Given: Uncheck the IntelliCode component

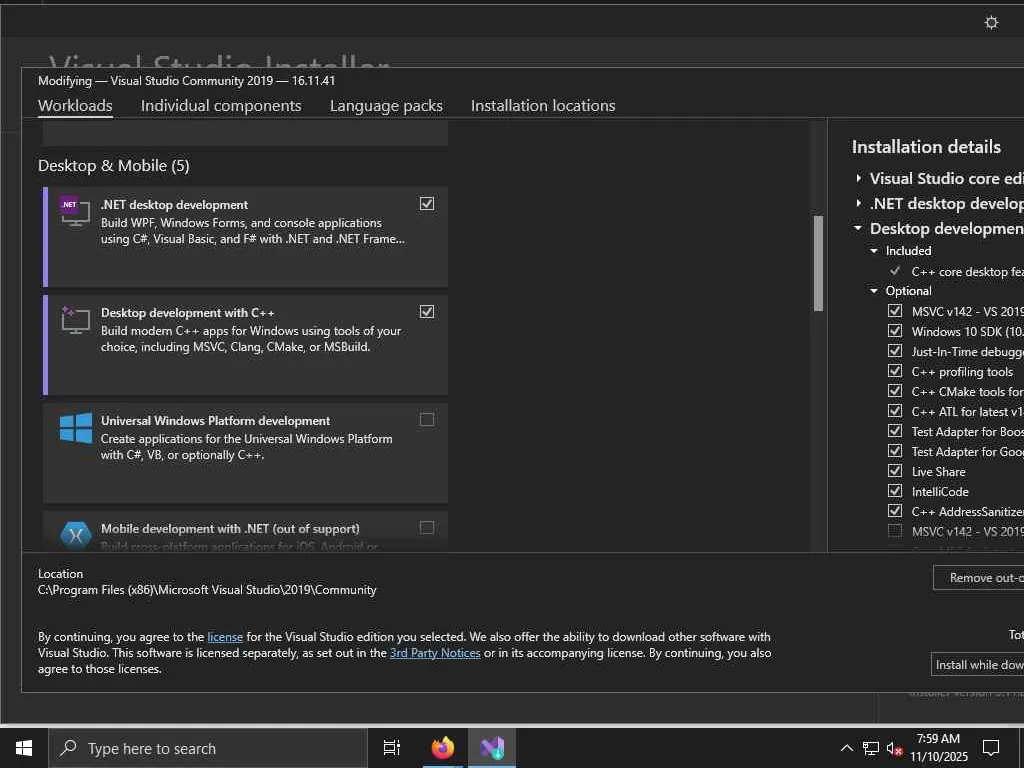Looking at the screenshot, I should pos(895,491).
